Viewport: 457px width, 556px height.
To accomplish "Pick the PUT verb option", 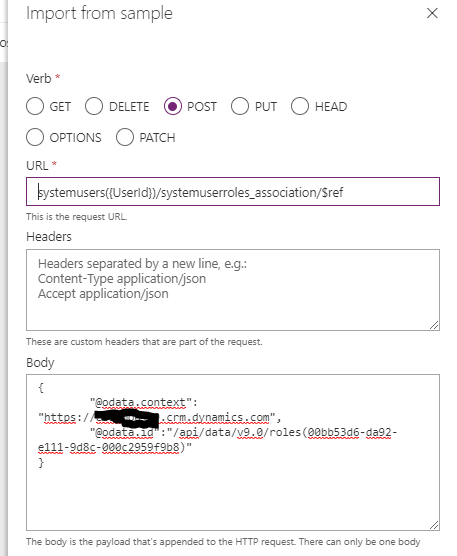I will tap(240, 106).
